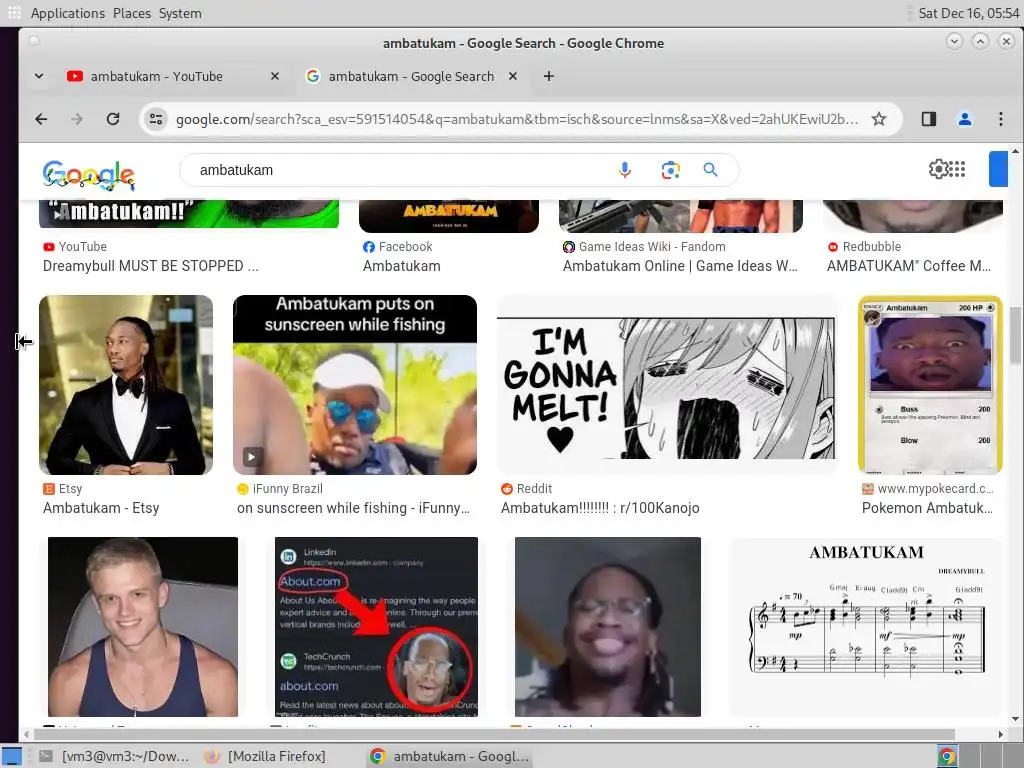
Task: Click the scroll right arrow of horizontal scrollbar
Action: coord(1000,735)
